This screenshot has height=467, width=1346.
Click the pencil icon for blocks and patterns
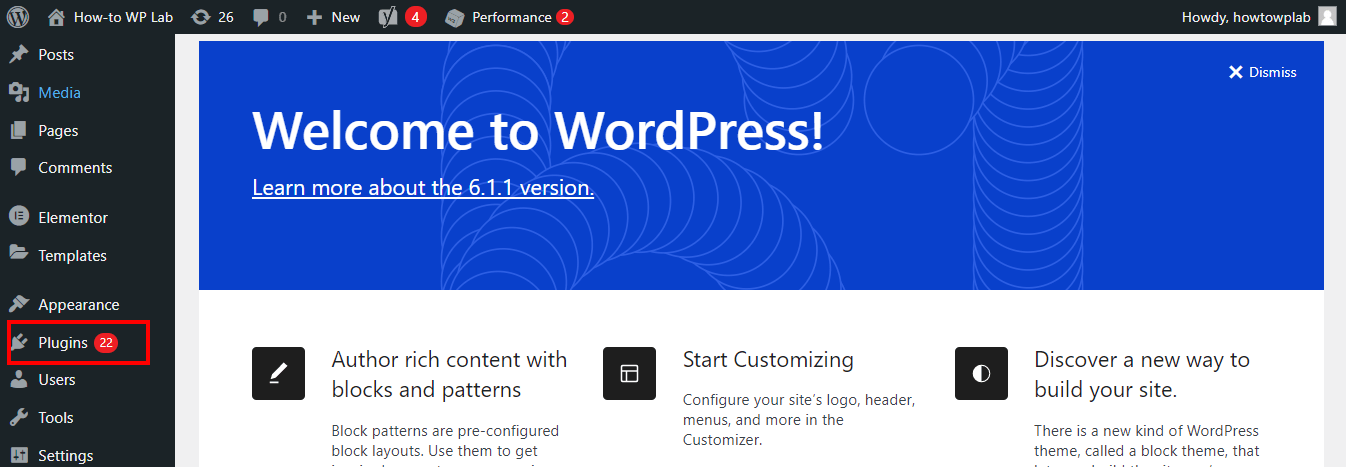tap(278, 373)
